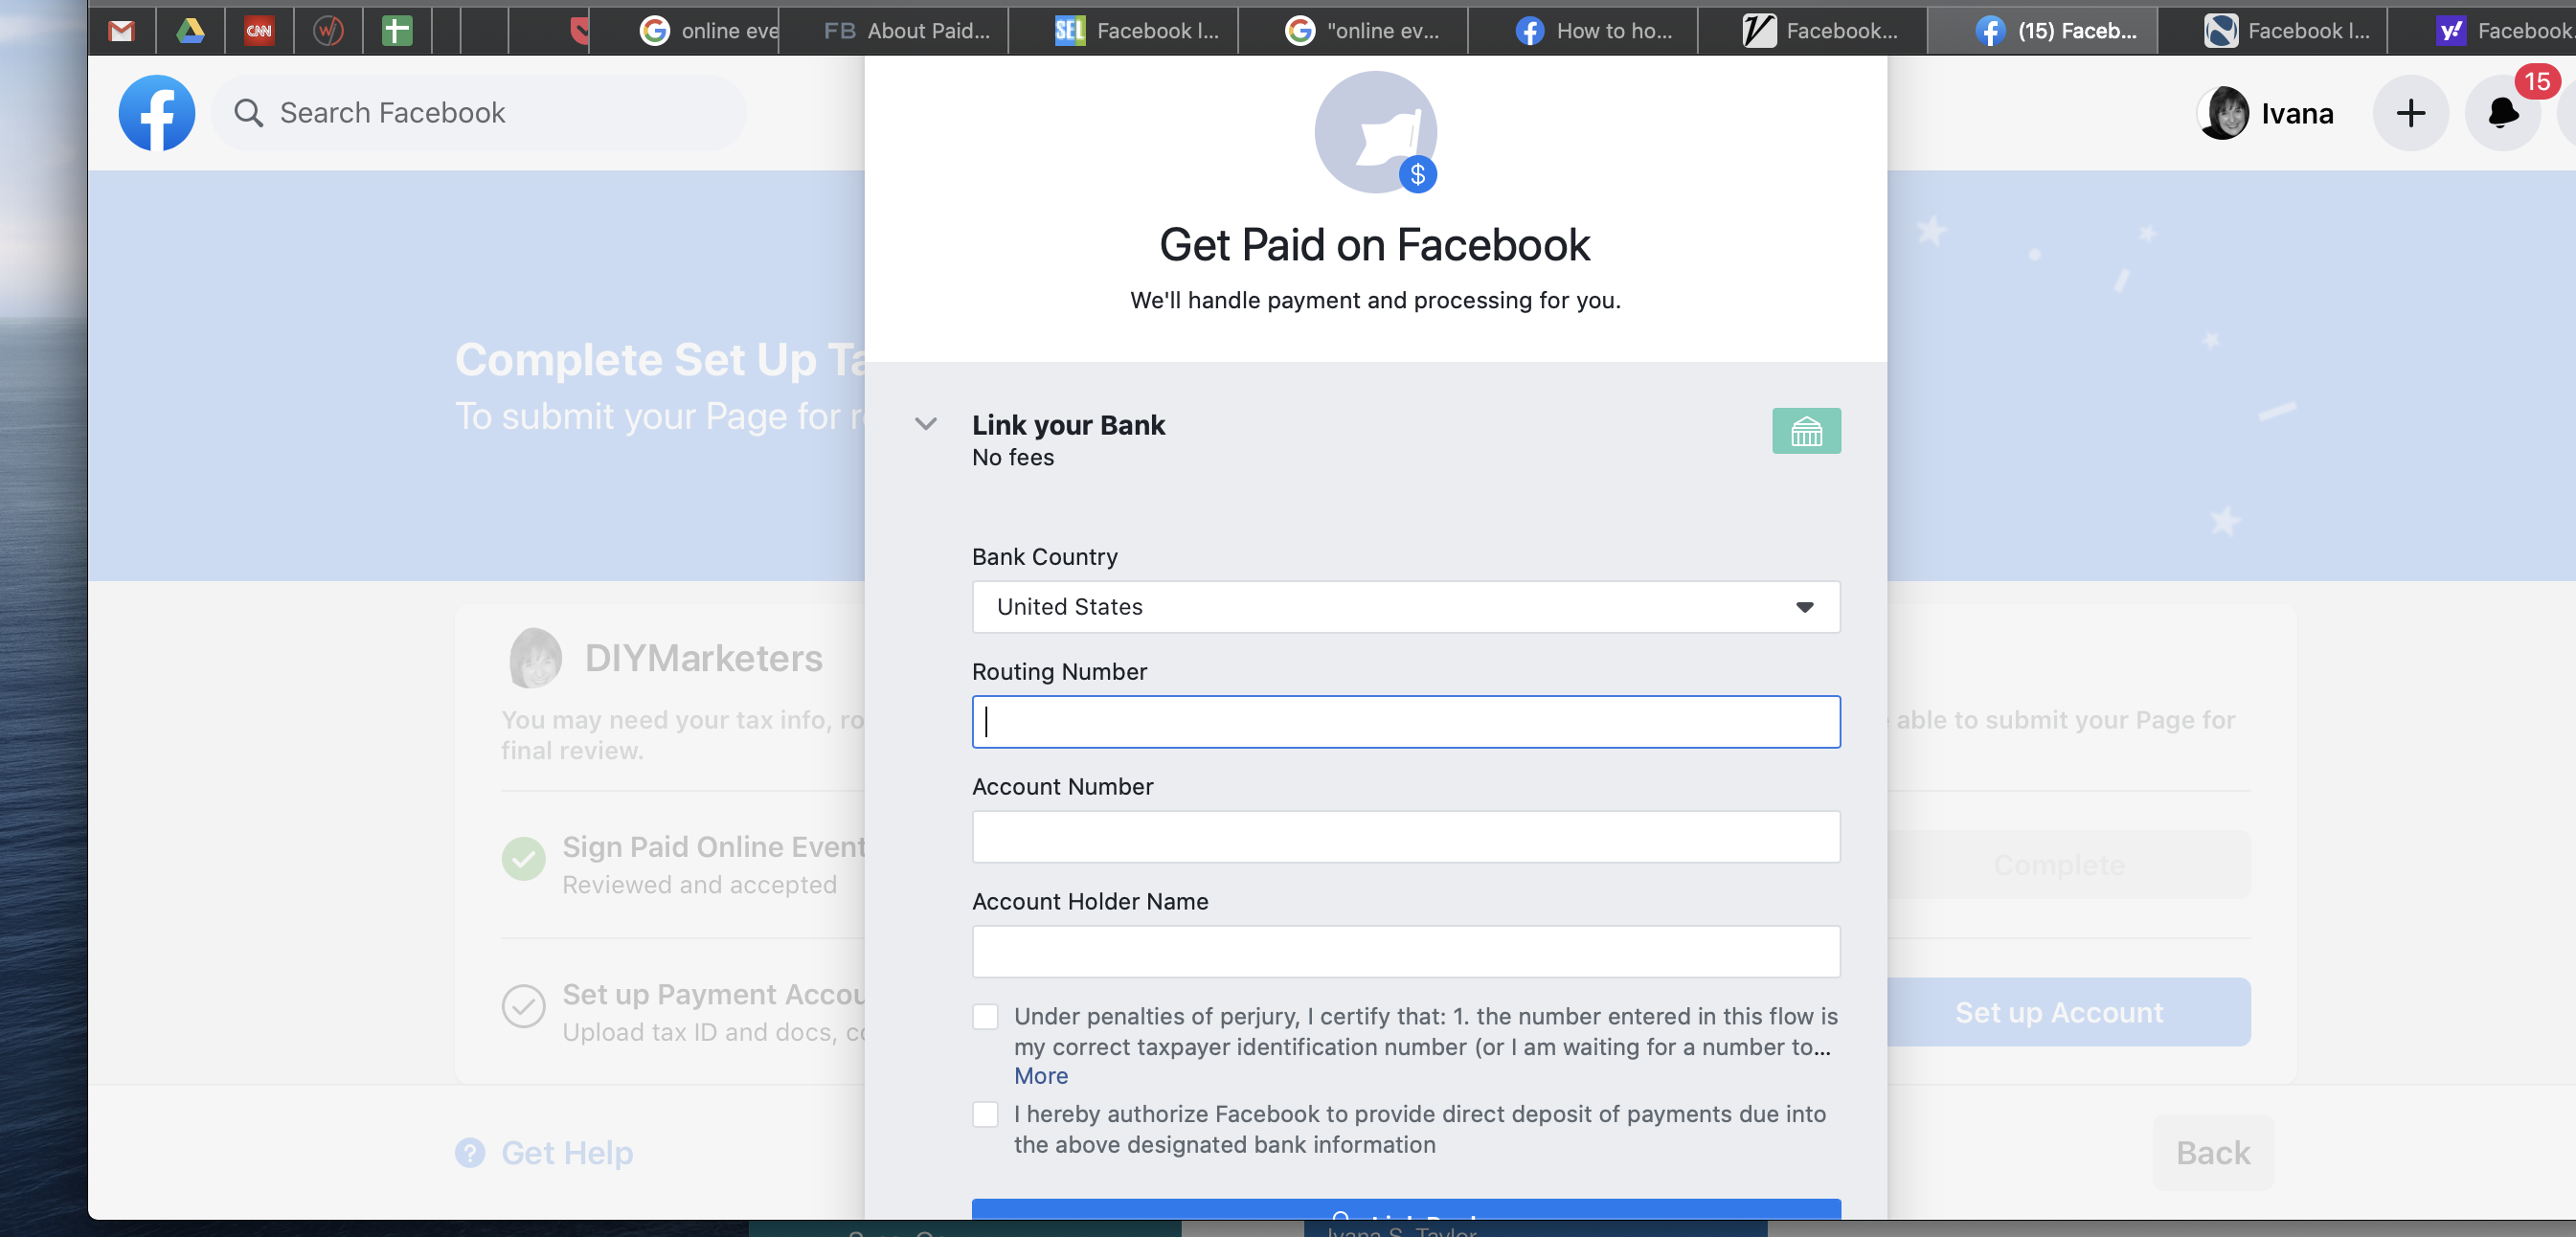
Task: Open the CNN pinned tab
Action: 259,31
